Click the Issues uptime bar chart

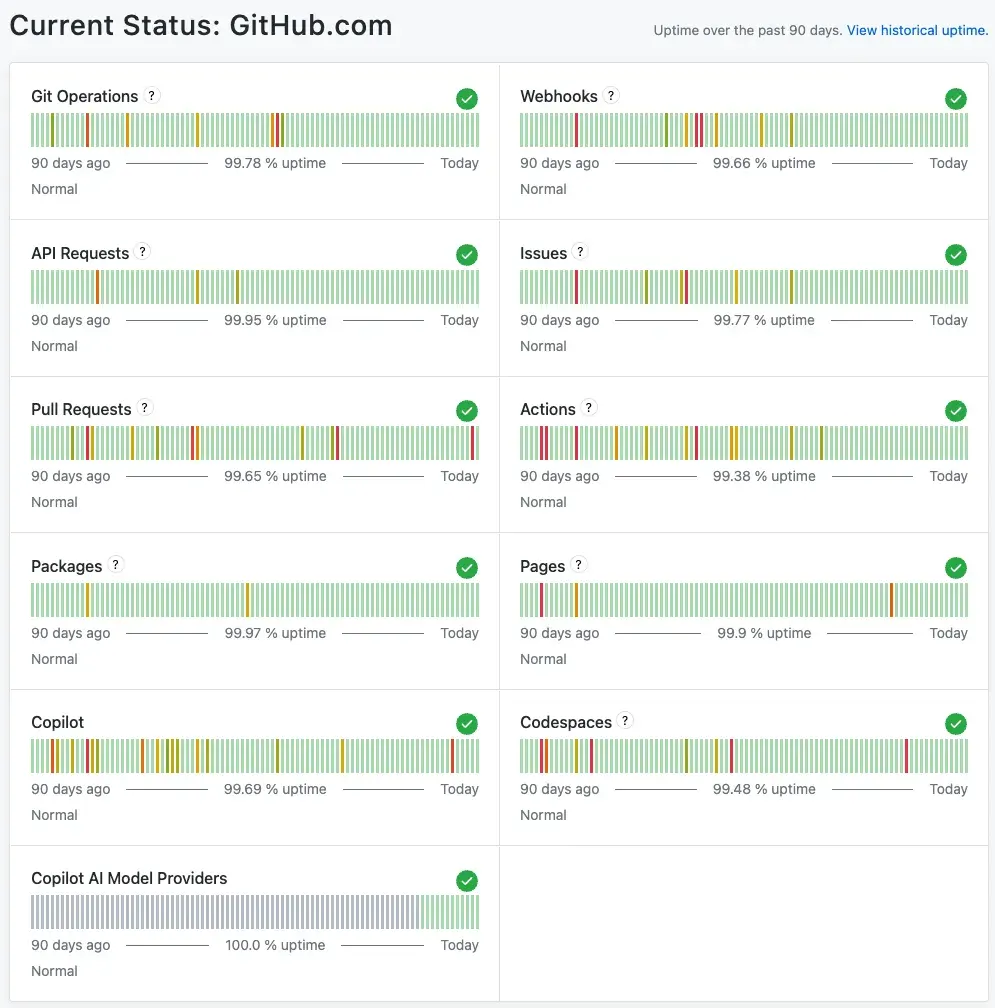(744, 287)
